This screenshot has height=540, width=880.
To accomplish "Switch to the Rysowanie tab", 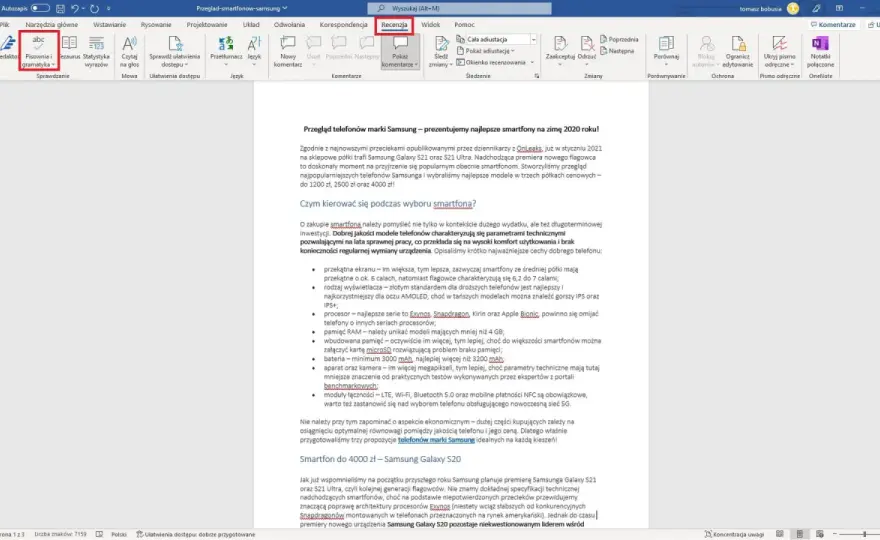I will 156,25.
